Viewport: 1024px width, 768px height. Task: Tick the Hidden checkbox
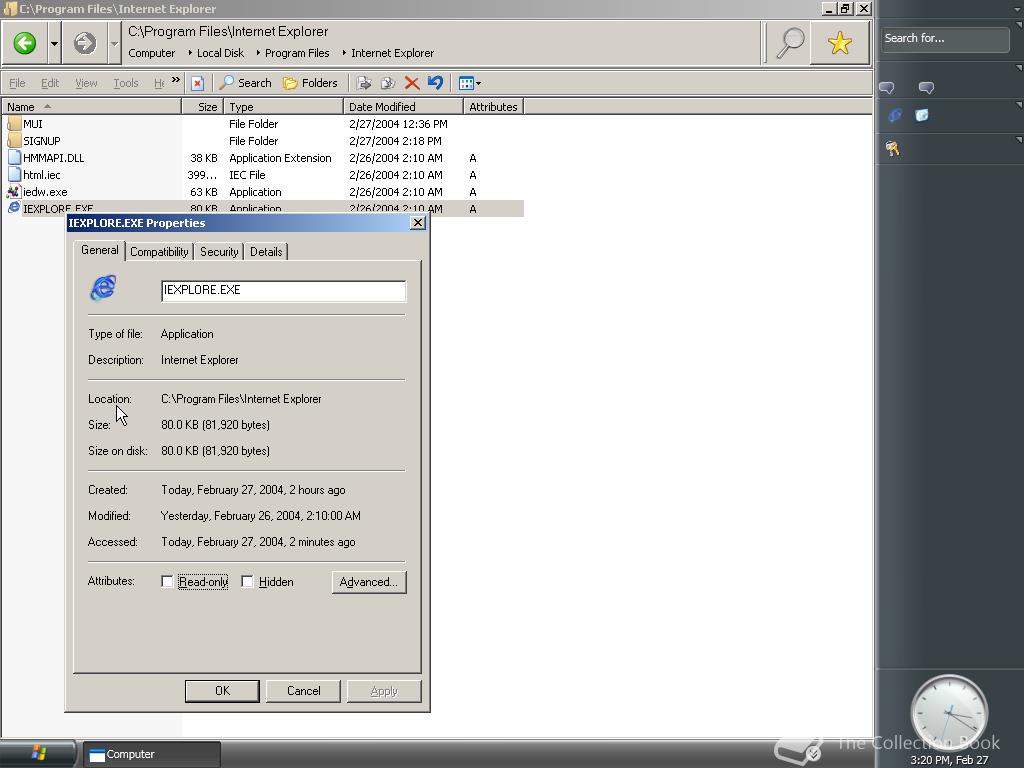247,581
